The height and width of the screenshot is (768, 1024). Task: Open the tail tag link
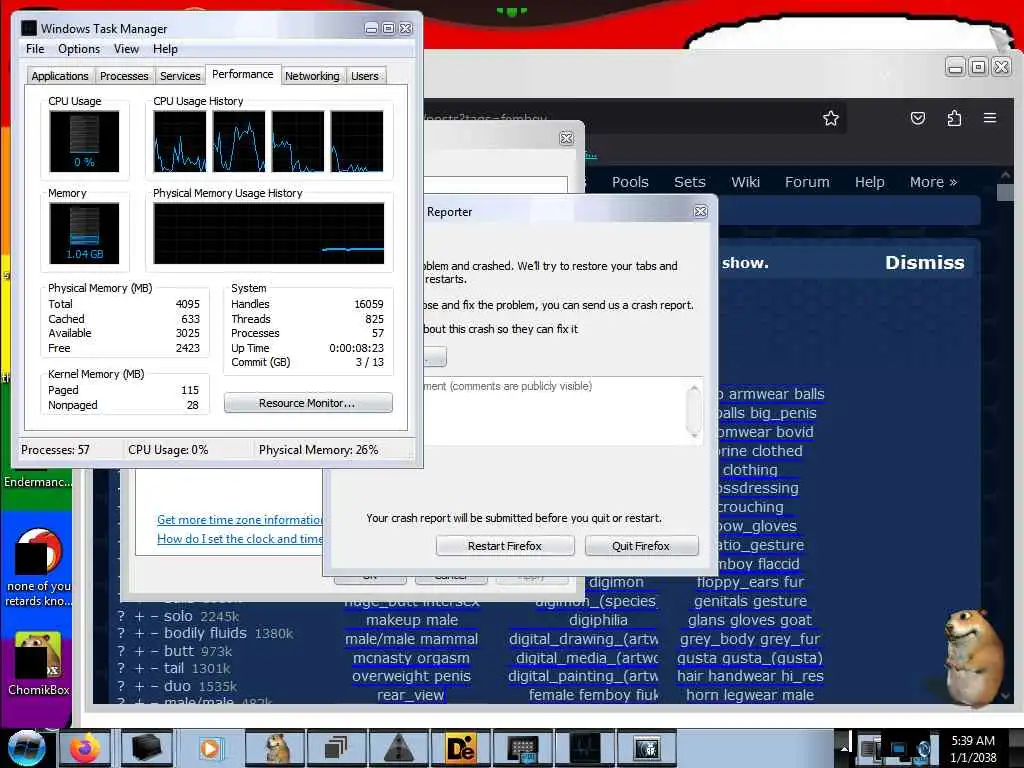click(x=174, y=668)
